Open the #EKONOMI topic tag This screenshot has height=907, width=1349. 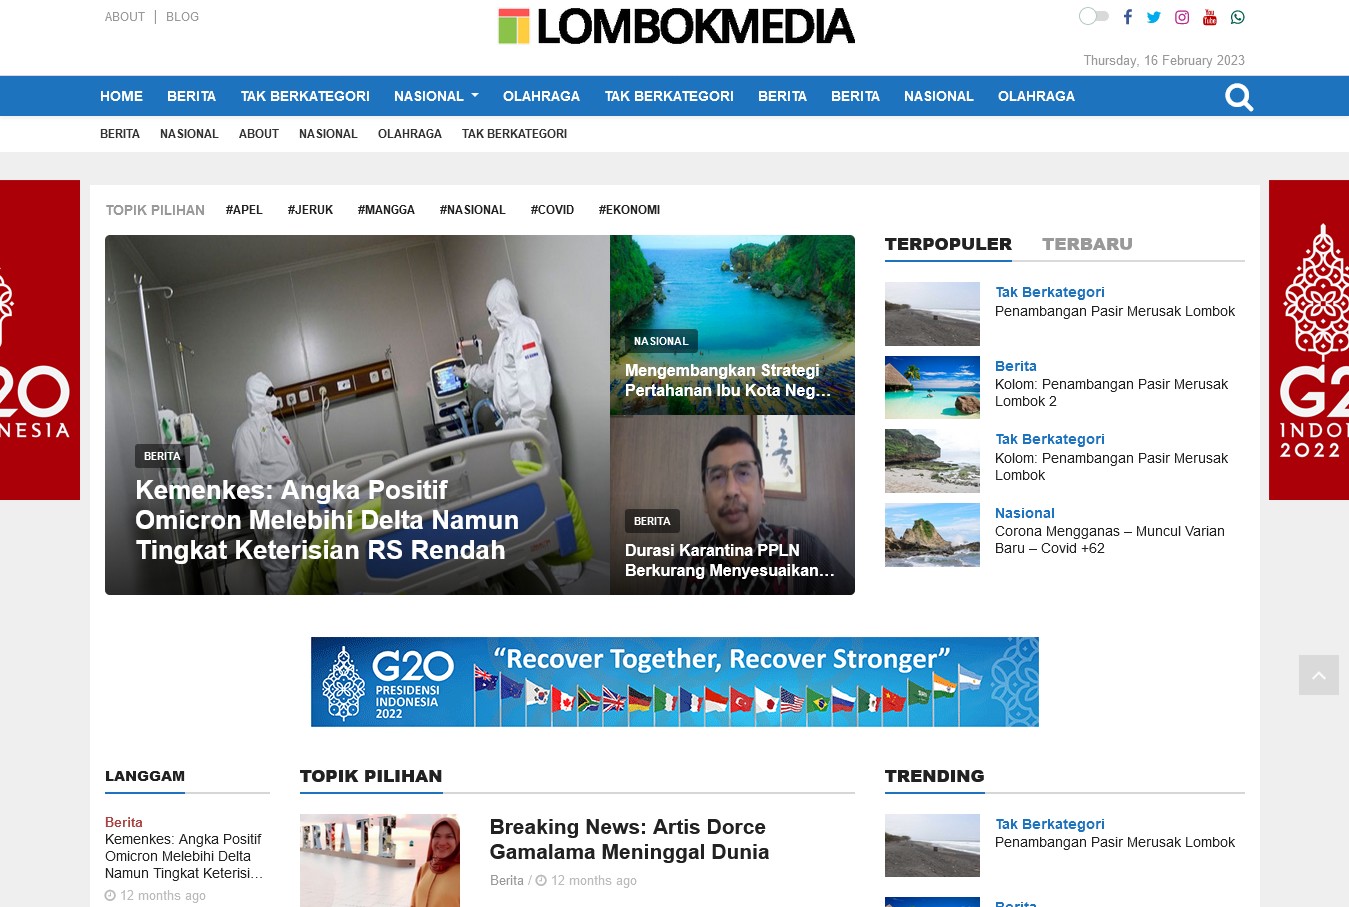click(629, 210)
